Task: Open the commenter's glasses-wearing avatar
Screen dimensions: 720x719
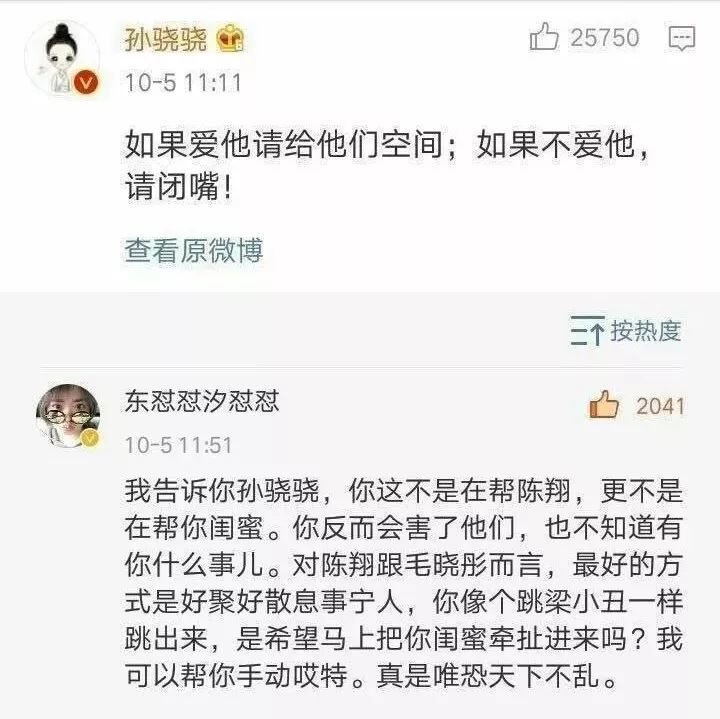Action: coord(68,416)
